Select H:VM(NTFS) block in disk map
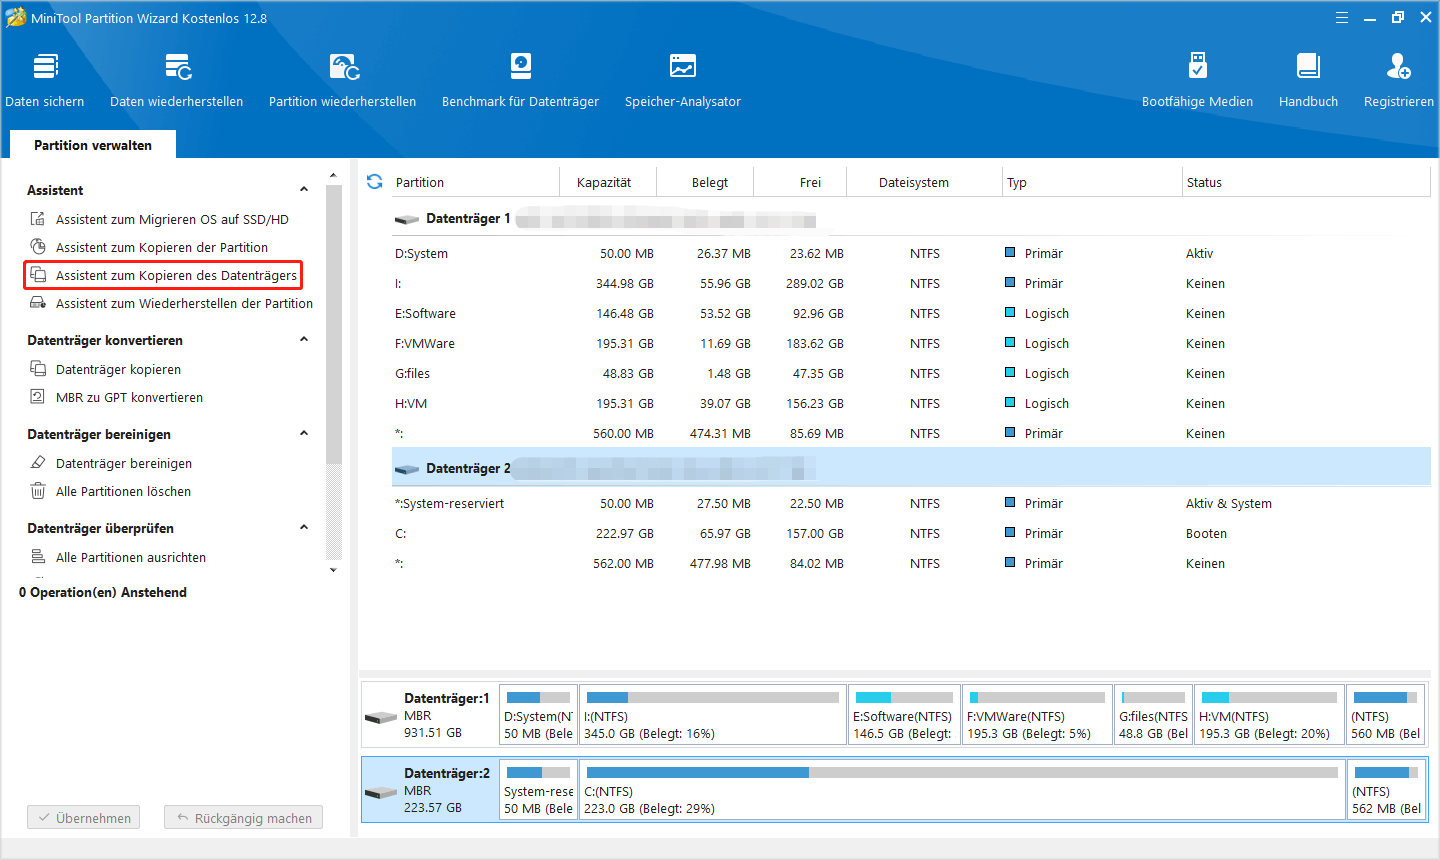The width and height of the screenshot is (1440, 860). (x=1269, y=715)
